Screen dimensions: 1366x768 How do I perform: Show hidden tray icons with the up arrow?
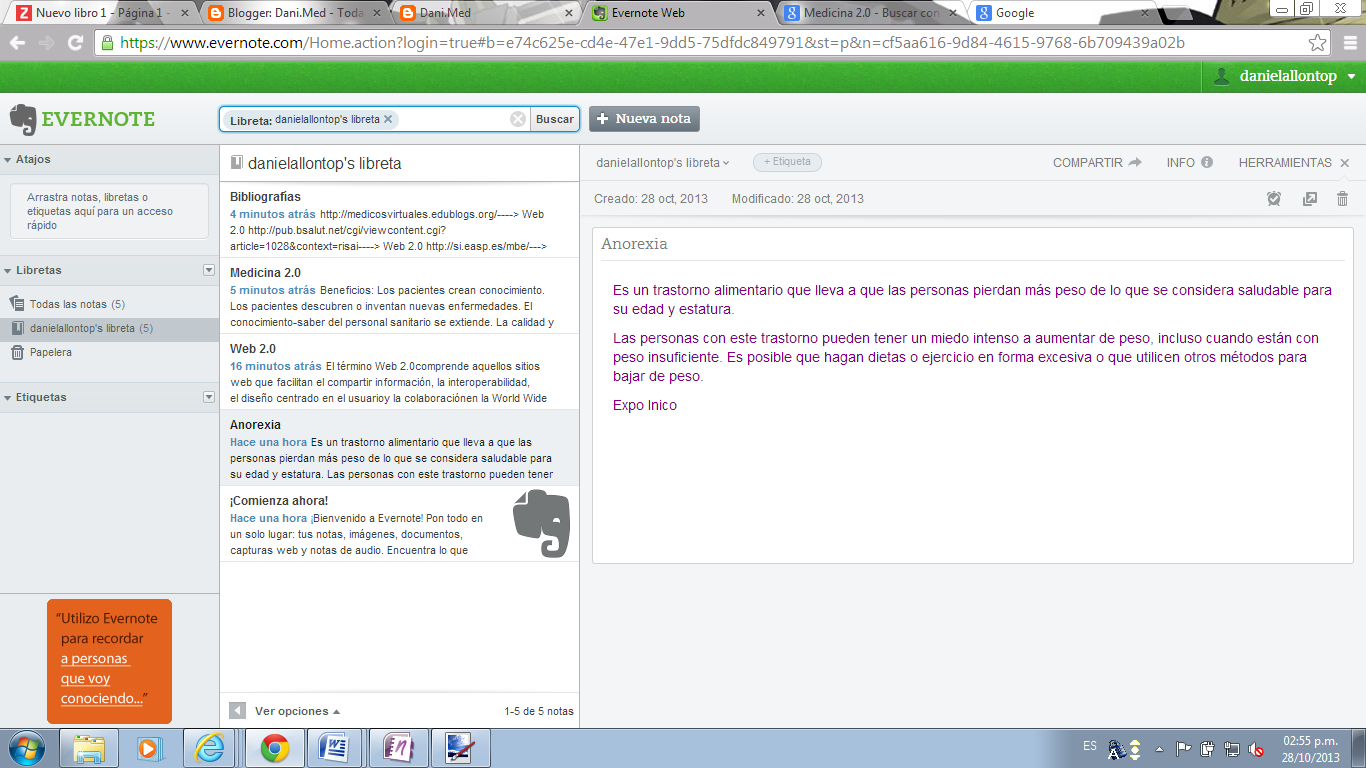1159,748
